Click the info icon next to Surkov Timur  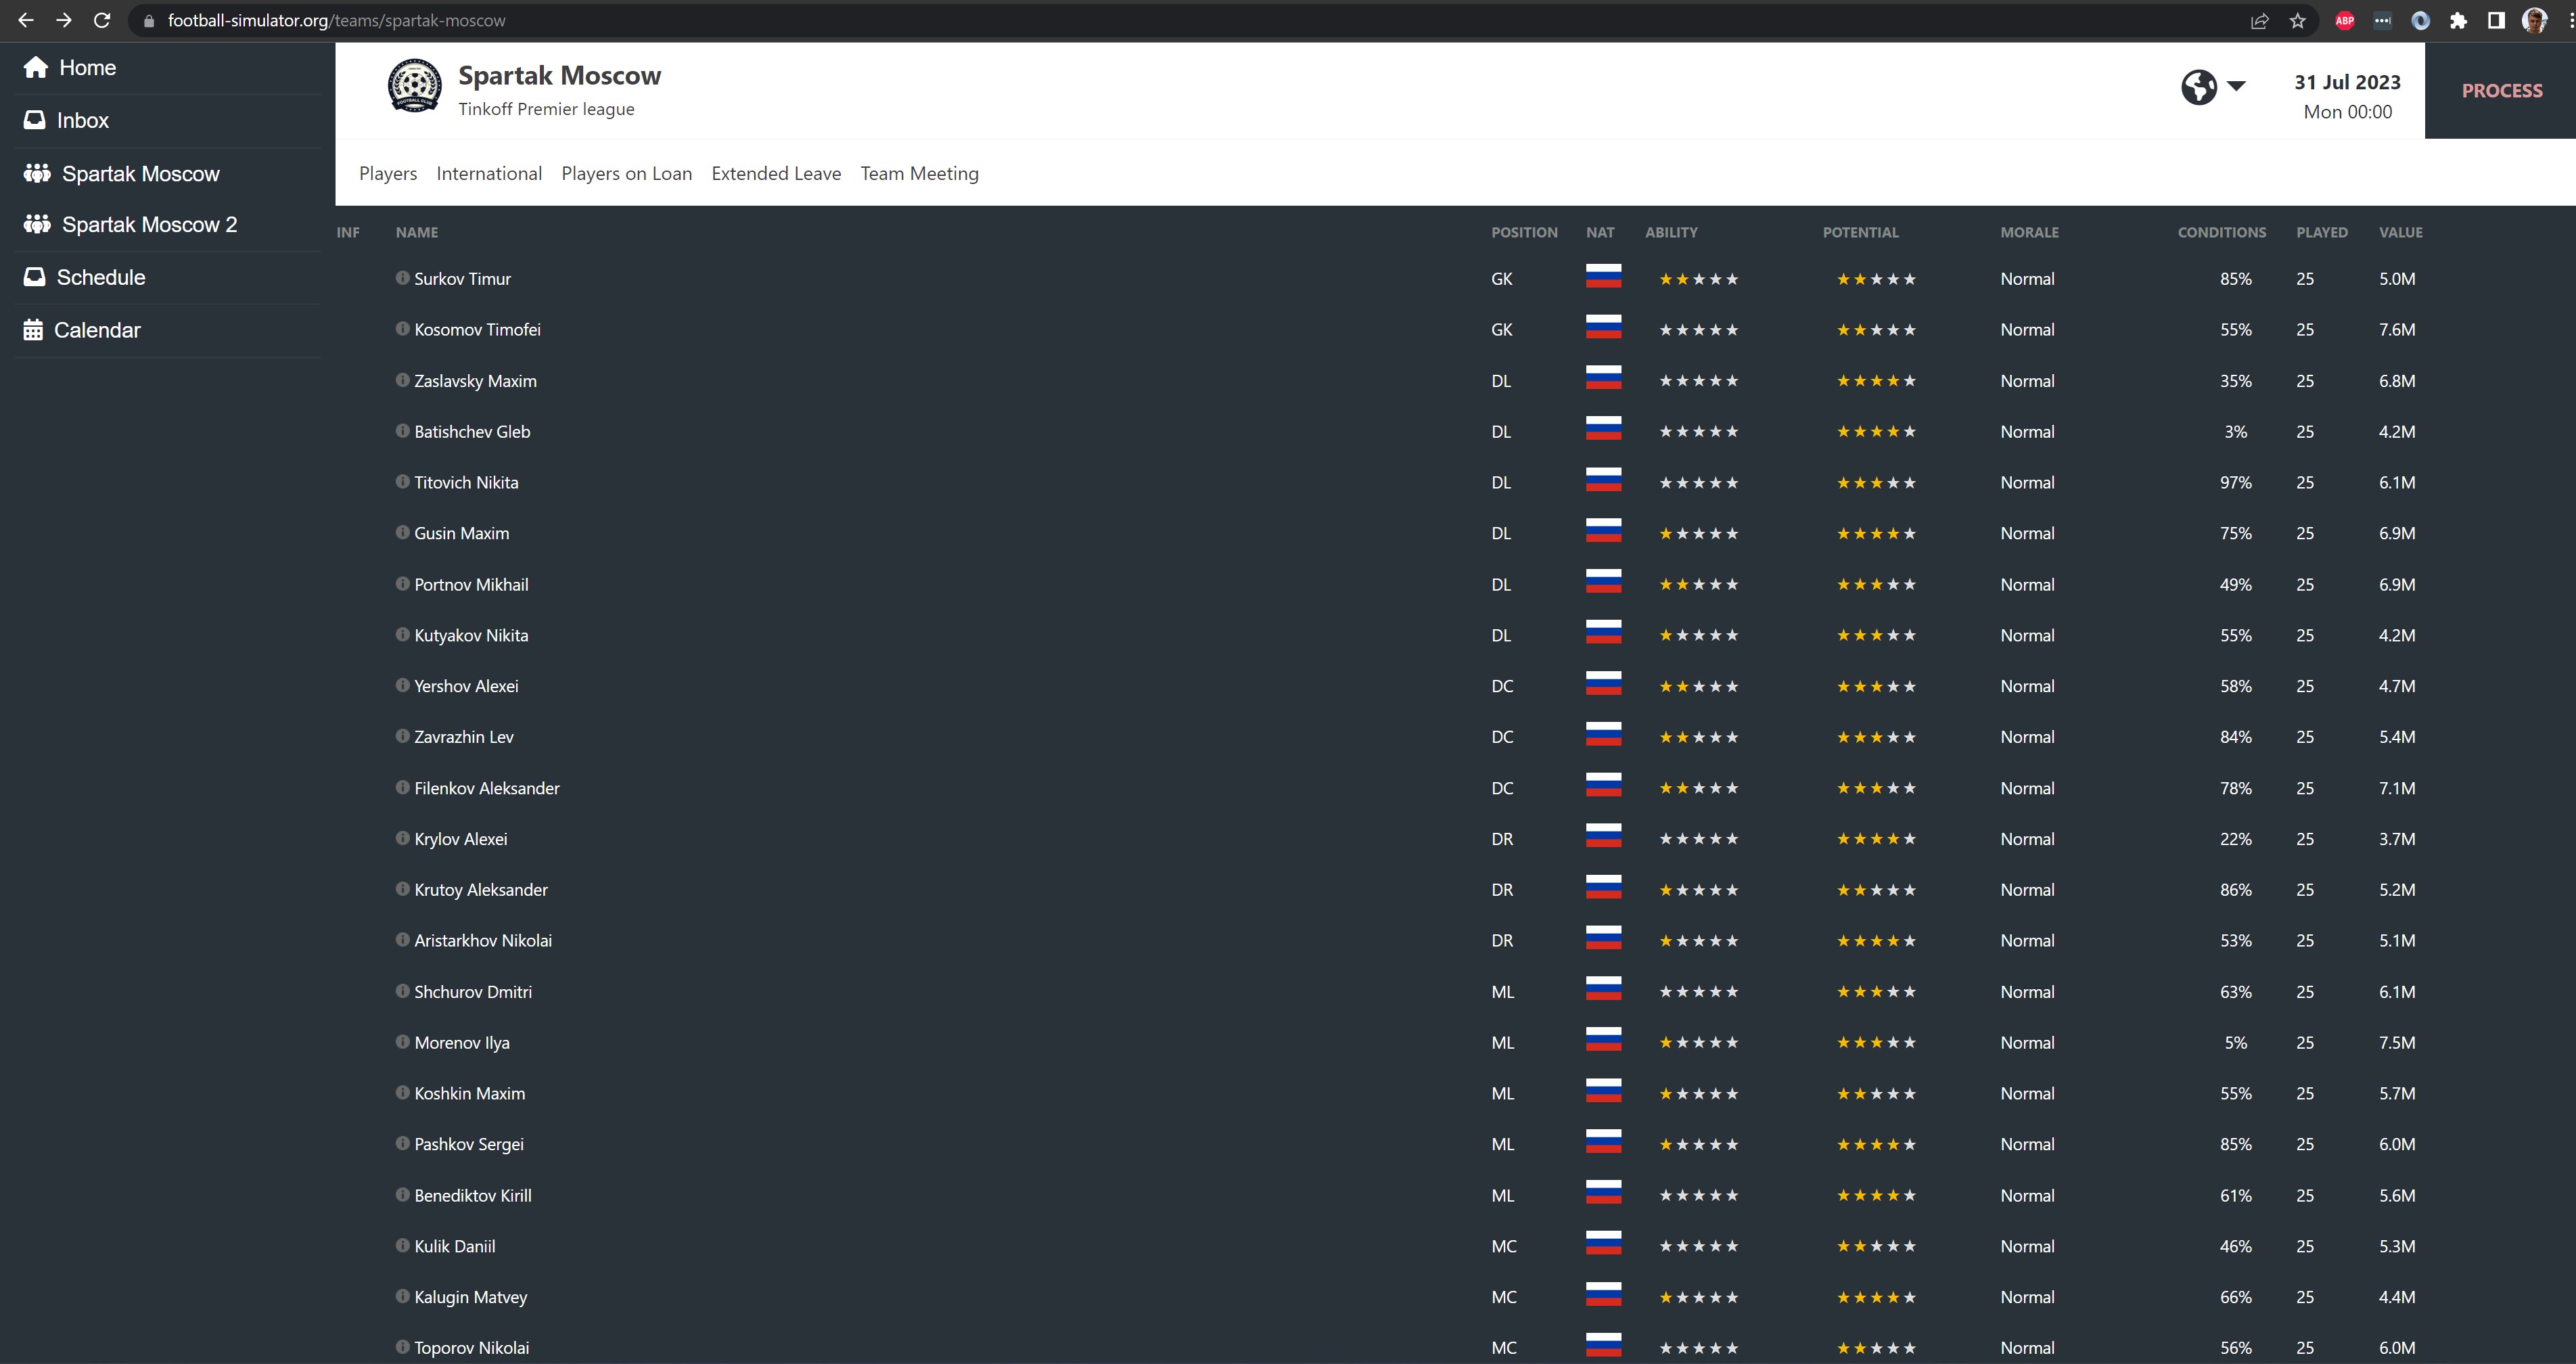tap(402, 278)
